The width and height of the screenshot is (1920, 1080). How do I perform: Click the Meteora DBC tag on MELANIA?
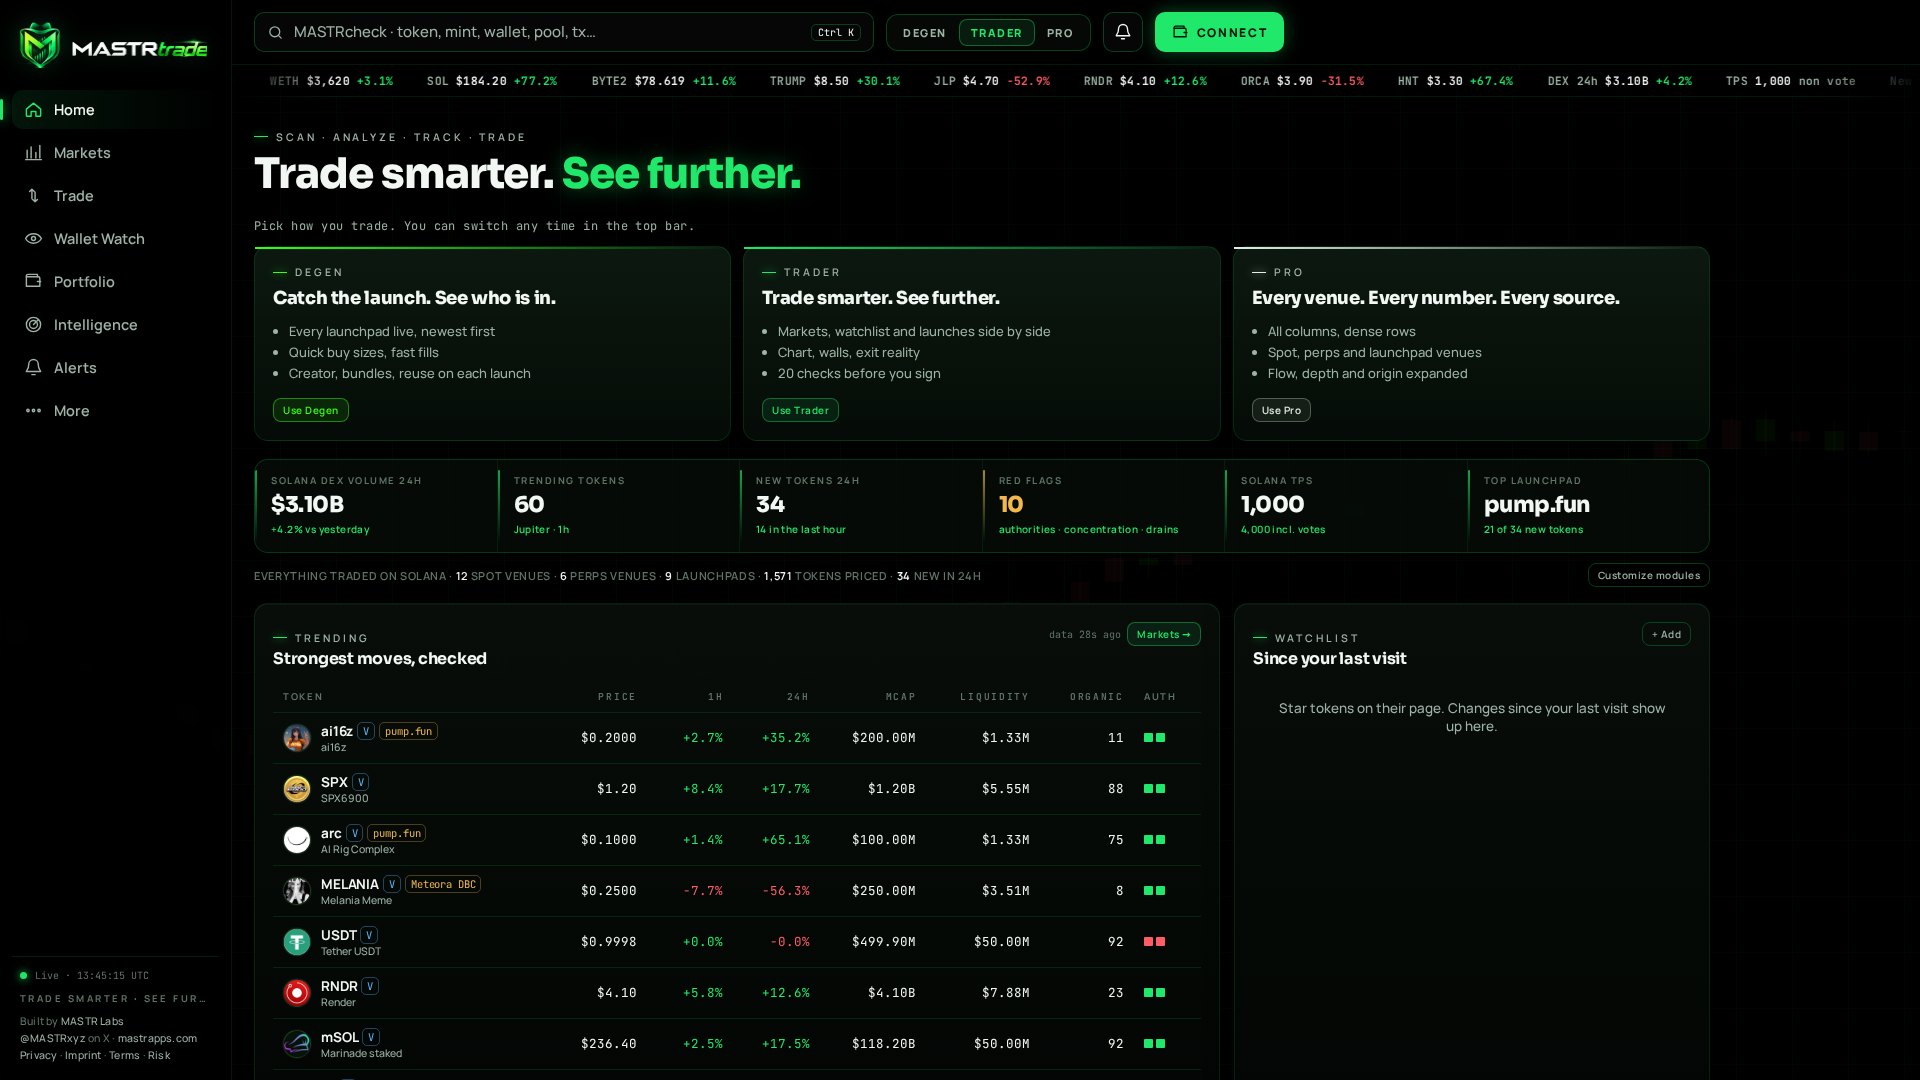[x=443, y=884]
